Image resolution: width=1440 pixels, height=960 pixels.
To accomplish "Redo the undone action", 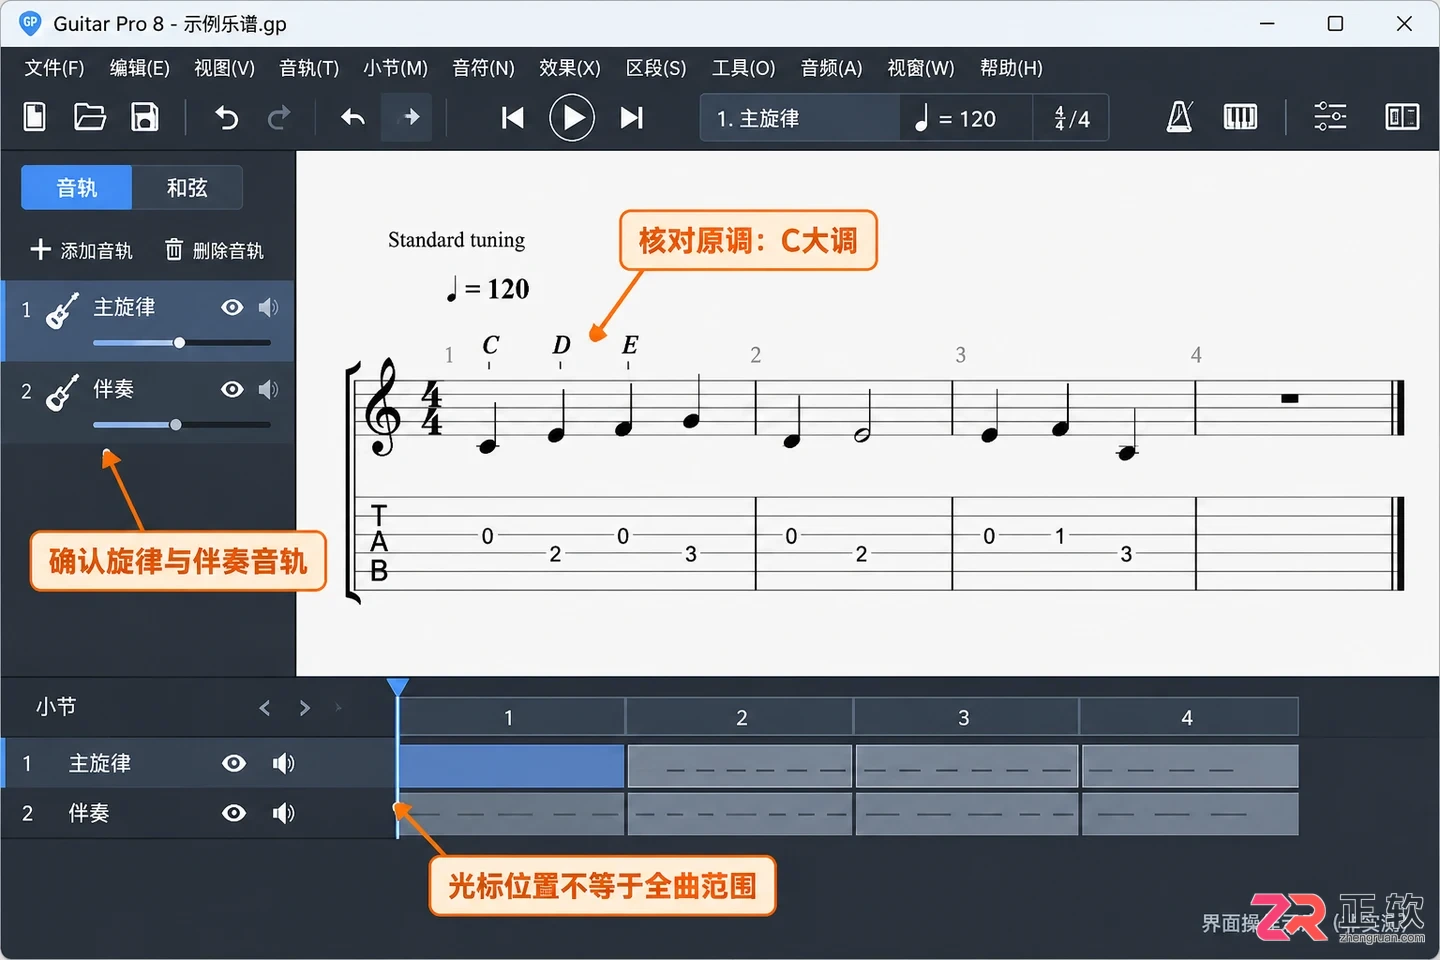I will (x=279, y=118).
